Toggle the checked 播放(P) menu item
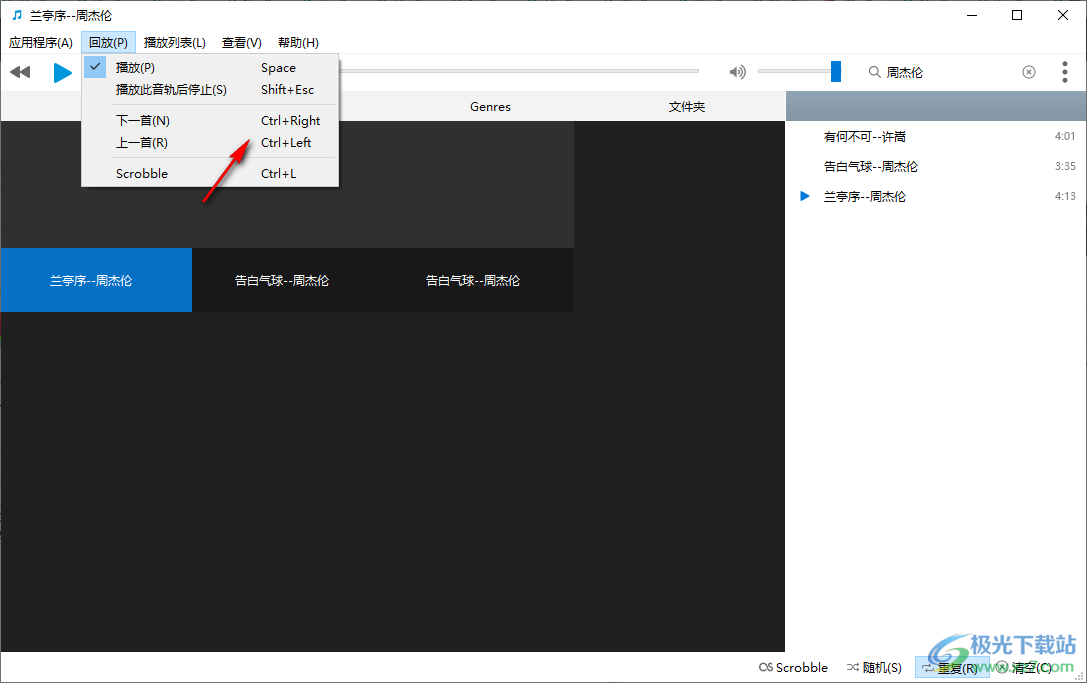 point(210,67)
